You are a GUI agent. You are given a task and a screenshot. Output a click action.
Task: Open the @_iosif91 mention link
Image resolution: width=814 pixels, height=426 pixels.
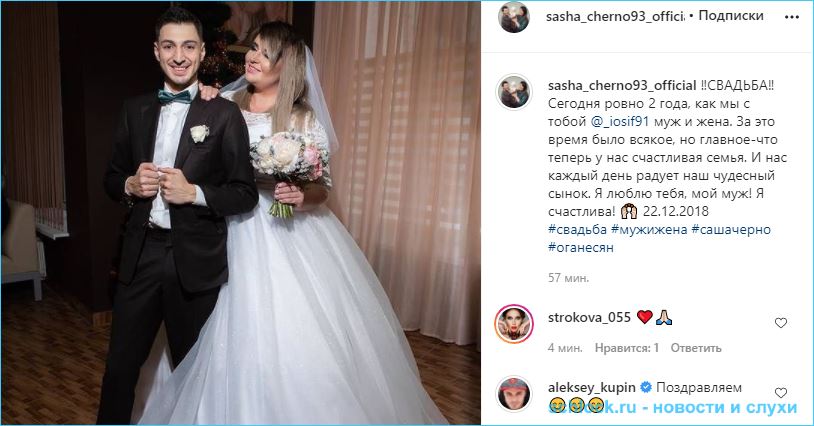[620, 121]
